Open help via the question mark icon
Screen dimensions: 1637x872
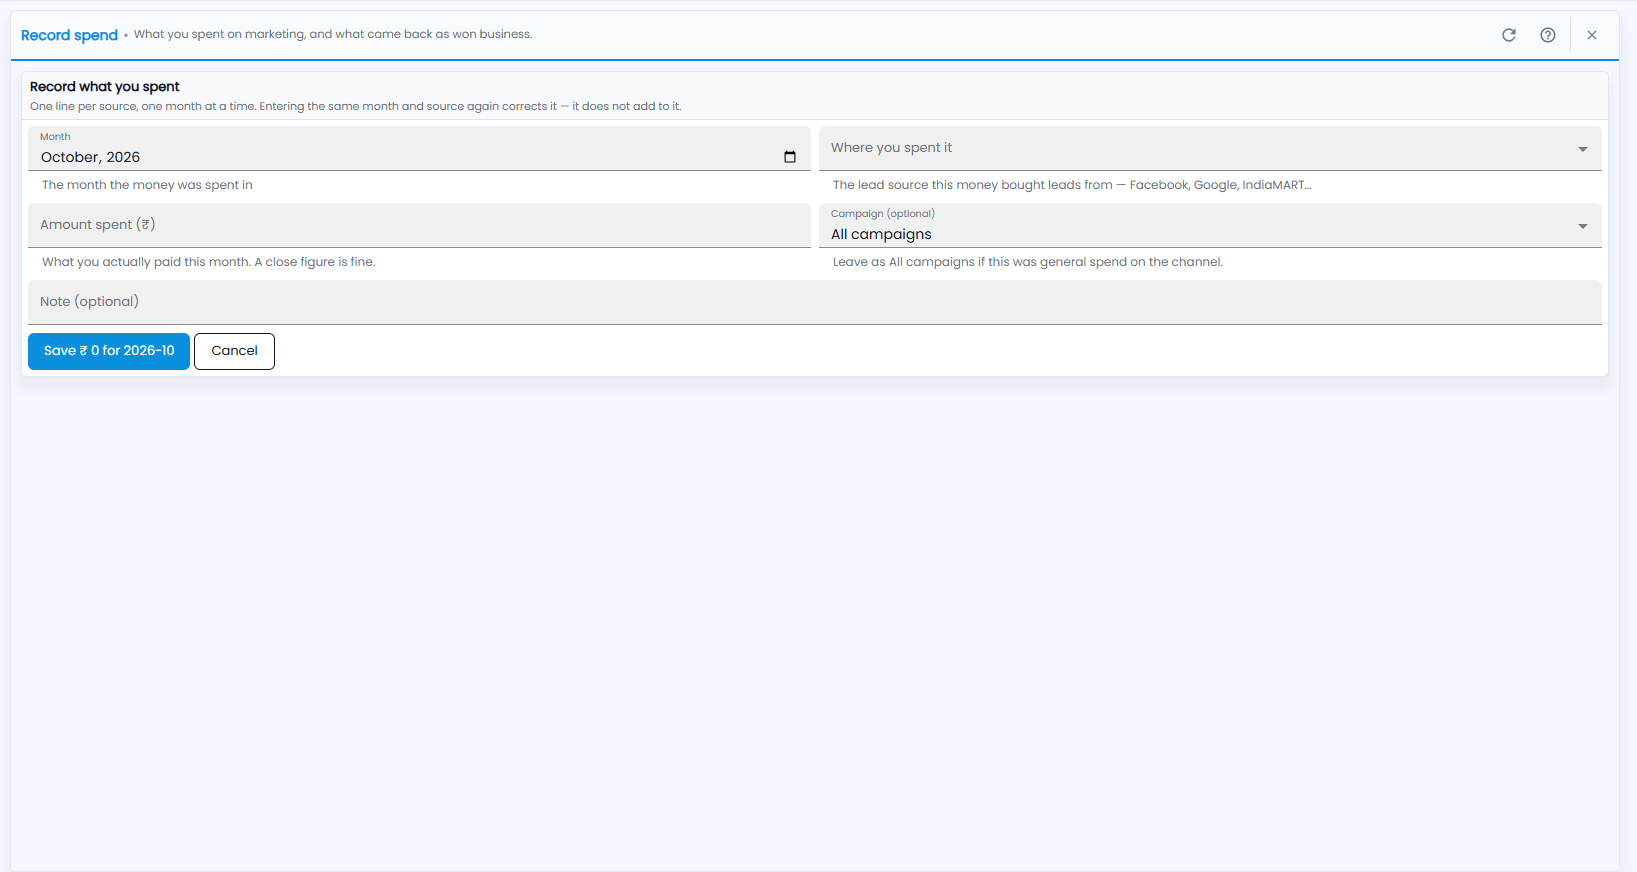click(1548, 35)
